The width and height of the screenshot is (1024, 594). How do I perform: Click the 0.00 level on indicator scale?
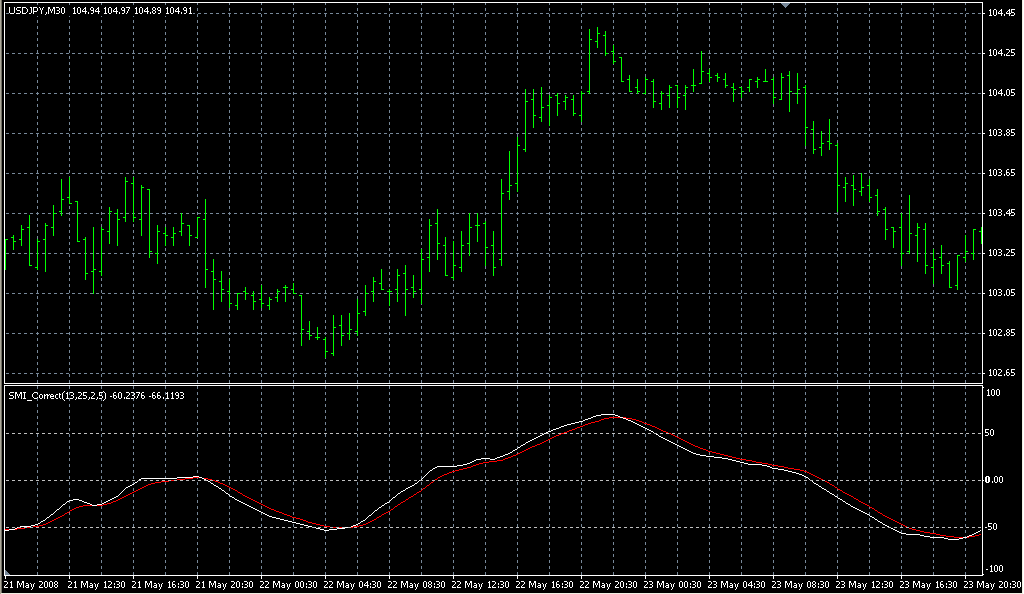click(996, 480)
